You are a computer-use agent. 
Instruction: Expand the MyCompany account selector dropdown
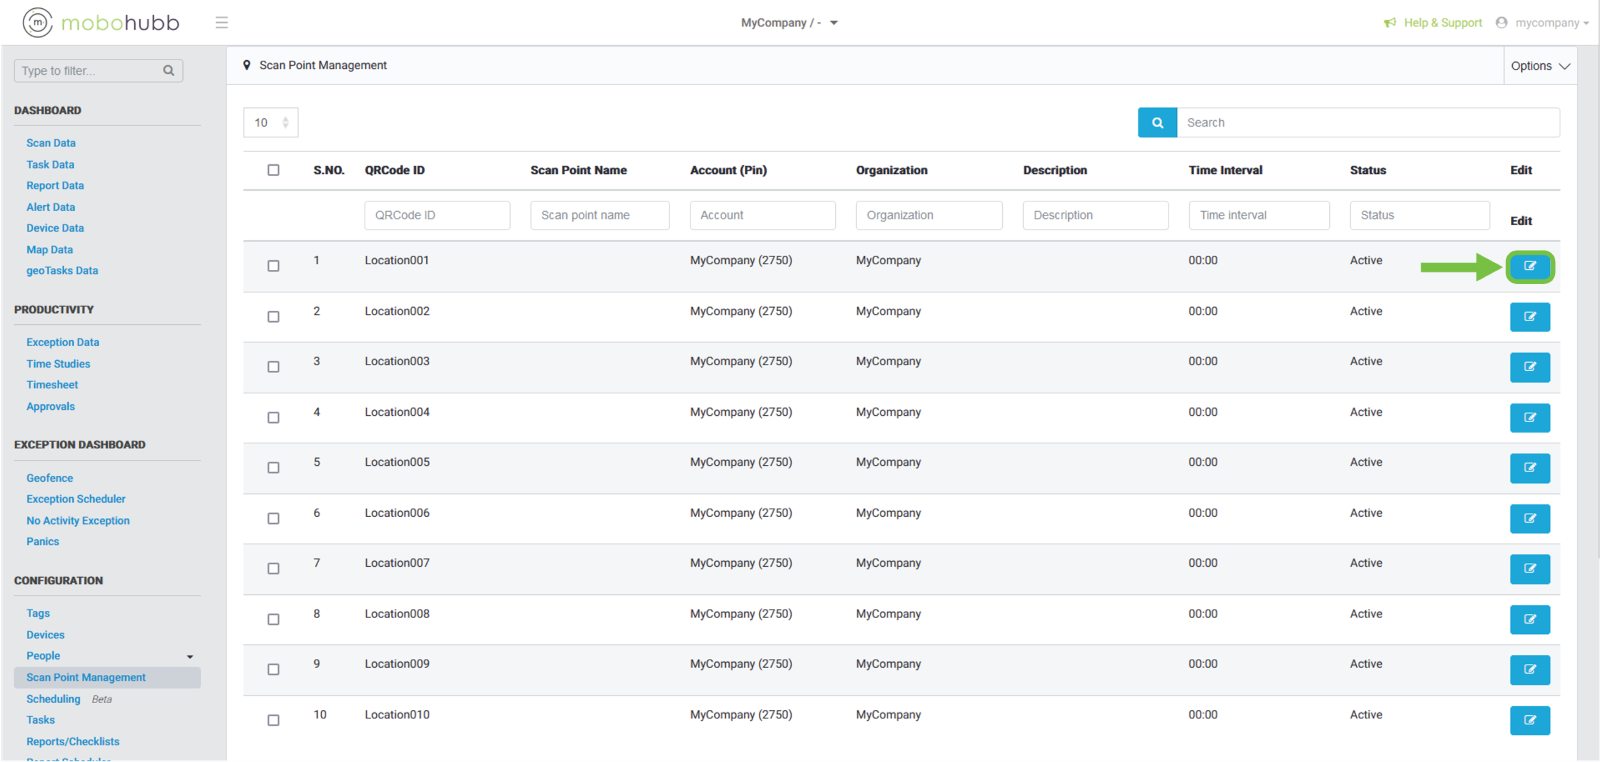[x=789, y=23]
